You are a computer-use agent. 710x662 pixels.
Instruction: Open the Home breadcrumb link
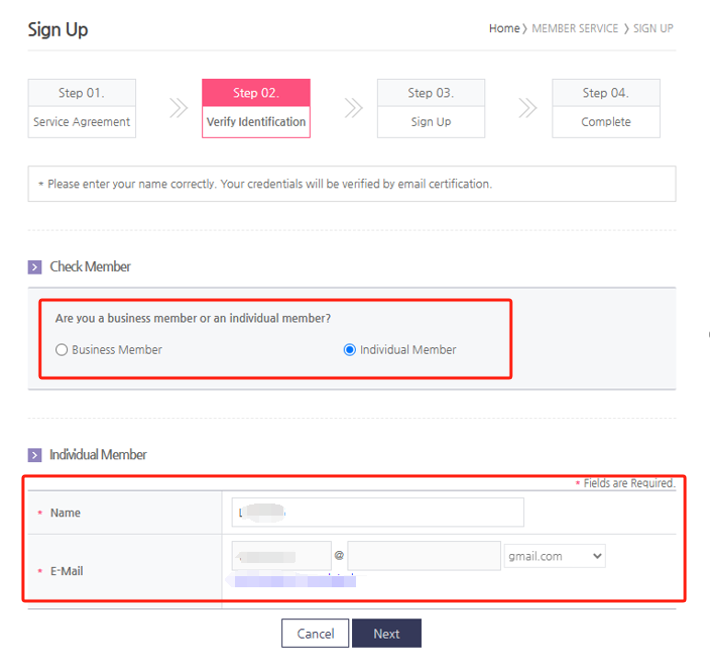tap(504, 29)
